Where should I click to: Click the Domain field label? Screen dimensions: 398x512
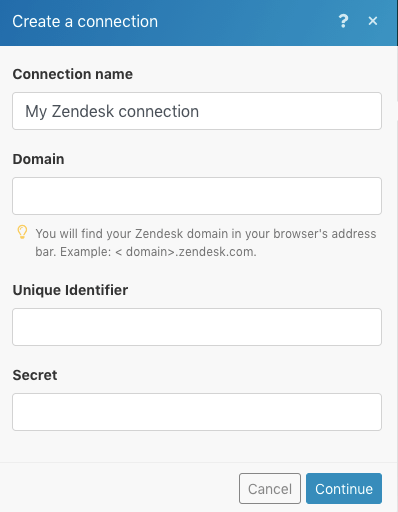click(38, 159)
